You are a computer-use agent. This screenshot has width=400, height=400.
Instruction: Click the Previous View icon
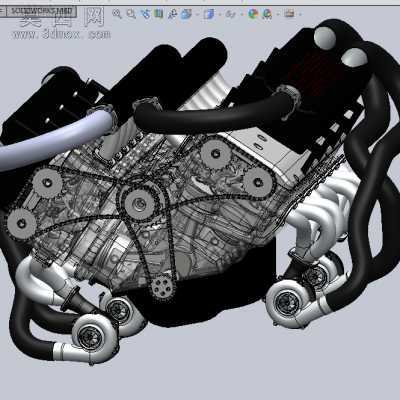pyautogui.click(x=146, y=14)
